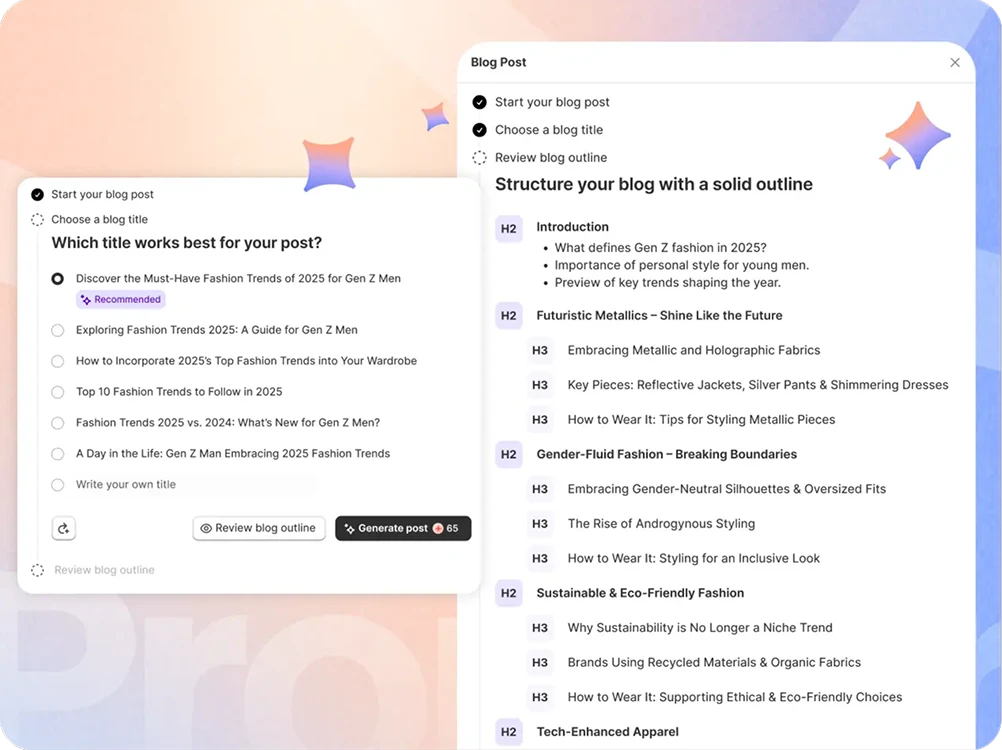Select 'Exploring Fashion Trends 2025' title option
1002x750 pixels.
click(58, 330)
